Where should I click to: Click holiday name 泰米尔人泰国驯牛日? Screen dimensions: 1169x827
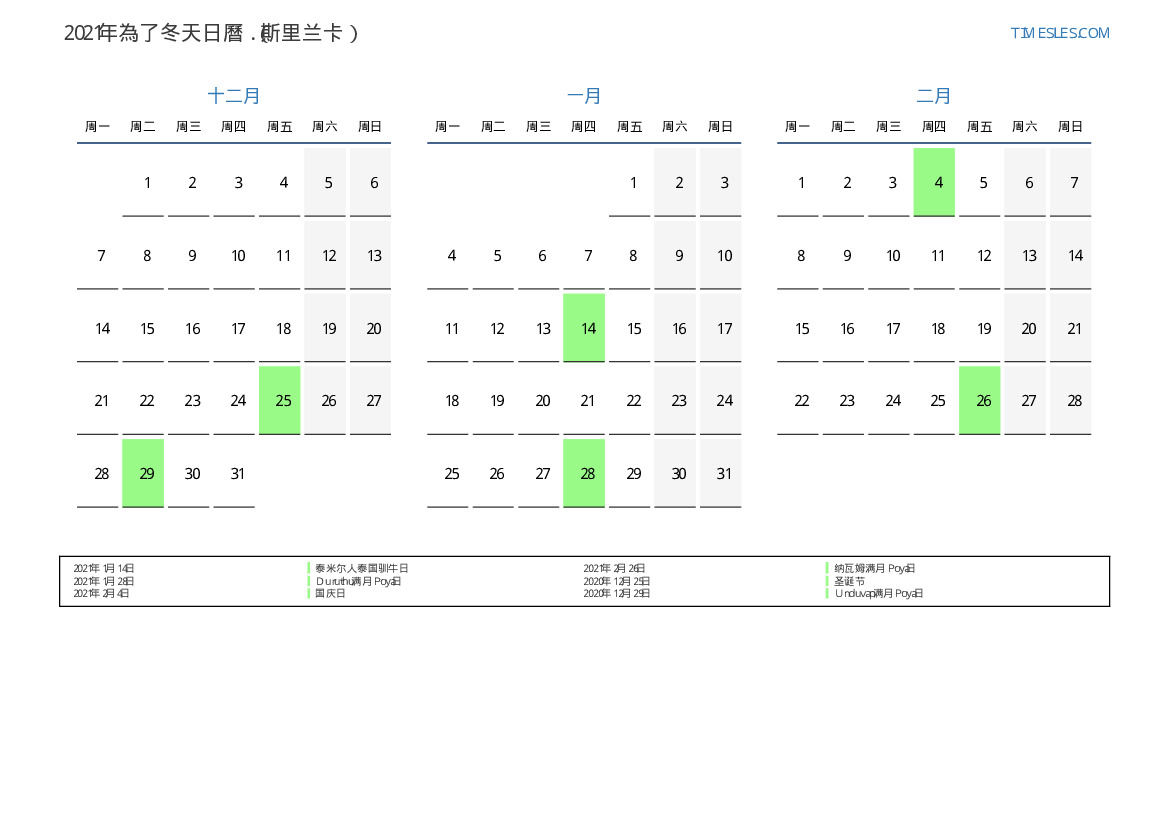(x=362, y=568)
